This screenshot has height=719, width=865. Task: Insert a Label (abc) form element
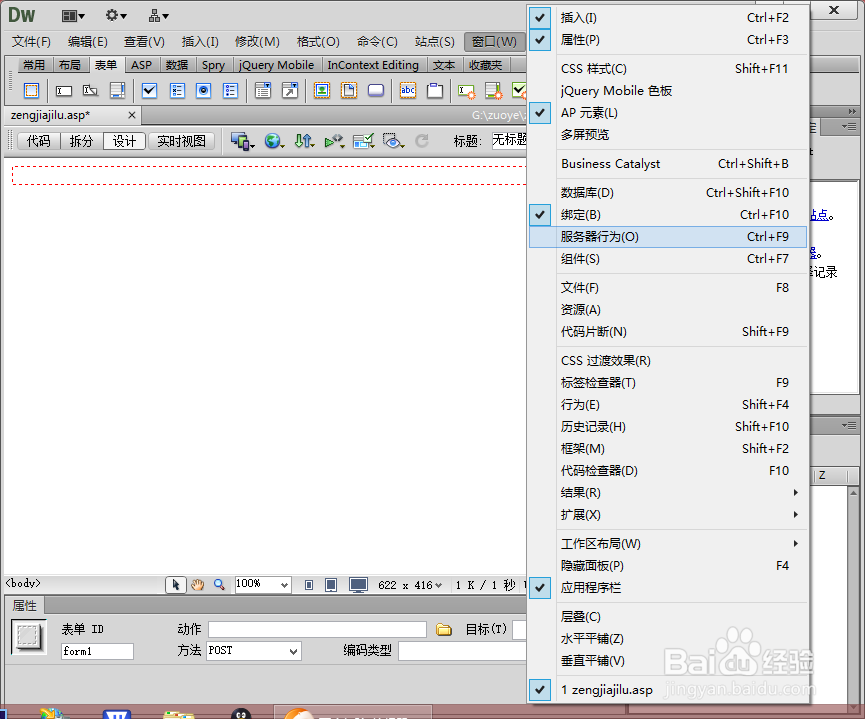coord(408,90)
